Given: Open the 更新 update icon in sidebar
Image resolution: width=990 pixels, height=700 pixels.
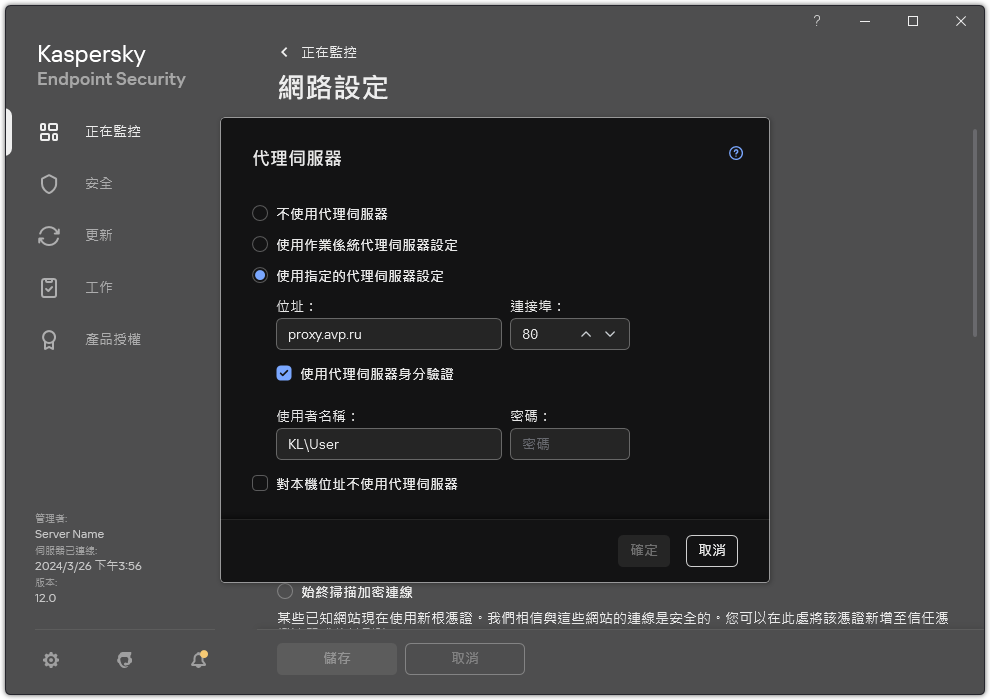Looking at the screenshot, I should tap(48, 235).
